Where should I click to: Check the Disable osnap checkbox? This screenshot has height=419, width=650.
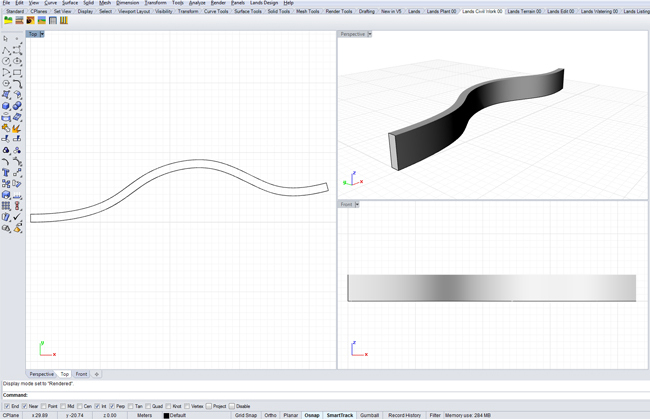coord(231,406)
